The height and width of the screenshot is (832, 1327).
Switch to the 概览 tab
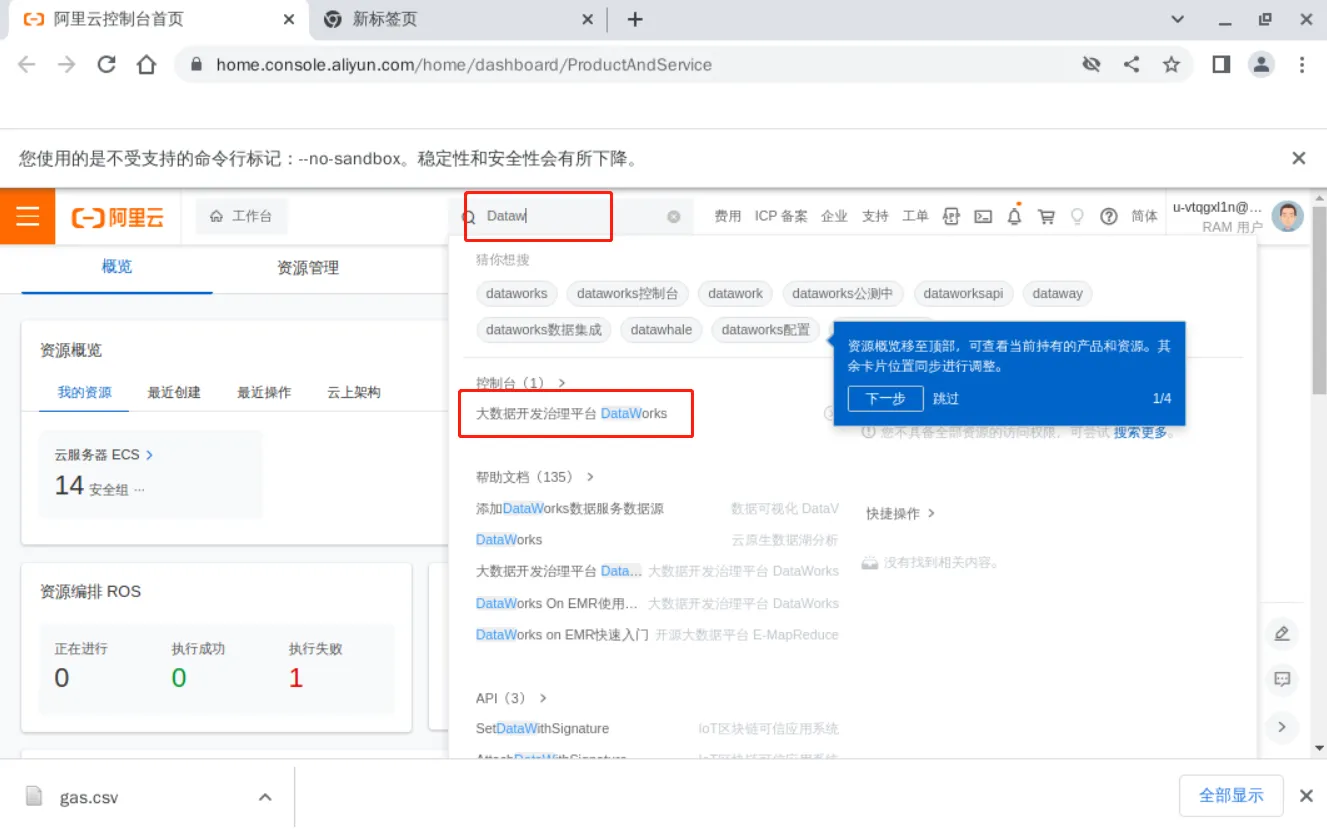[117, 267]
